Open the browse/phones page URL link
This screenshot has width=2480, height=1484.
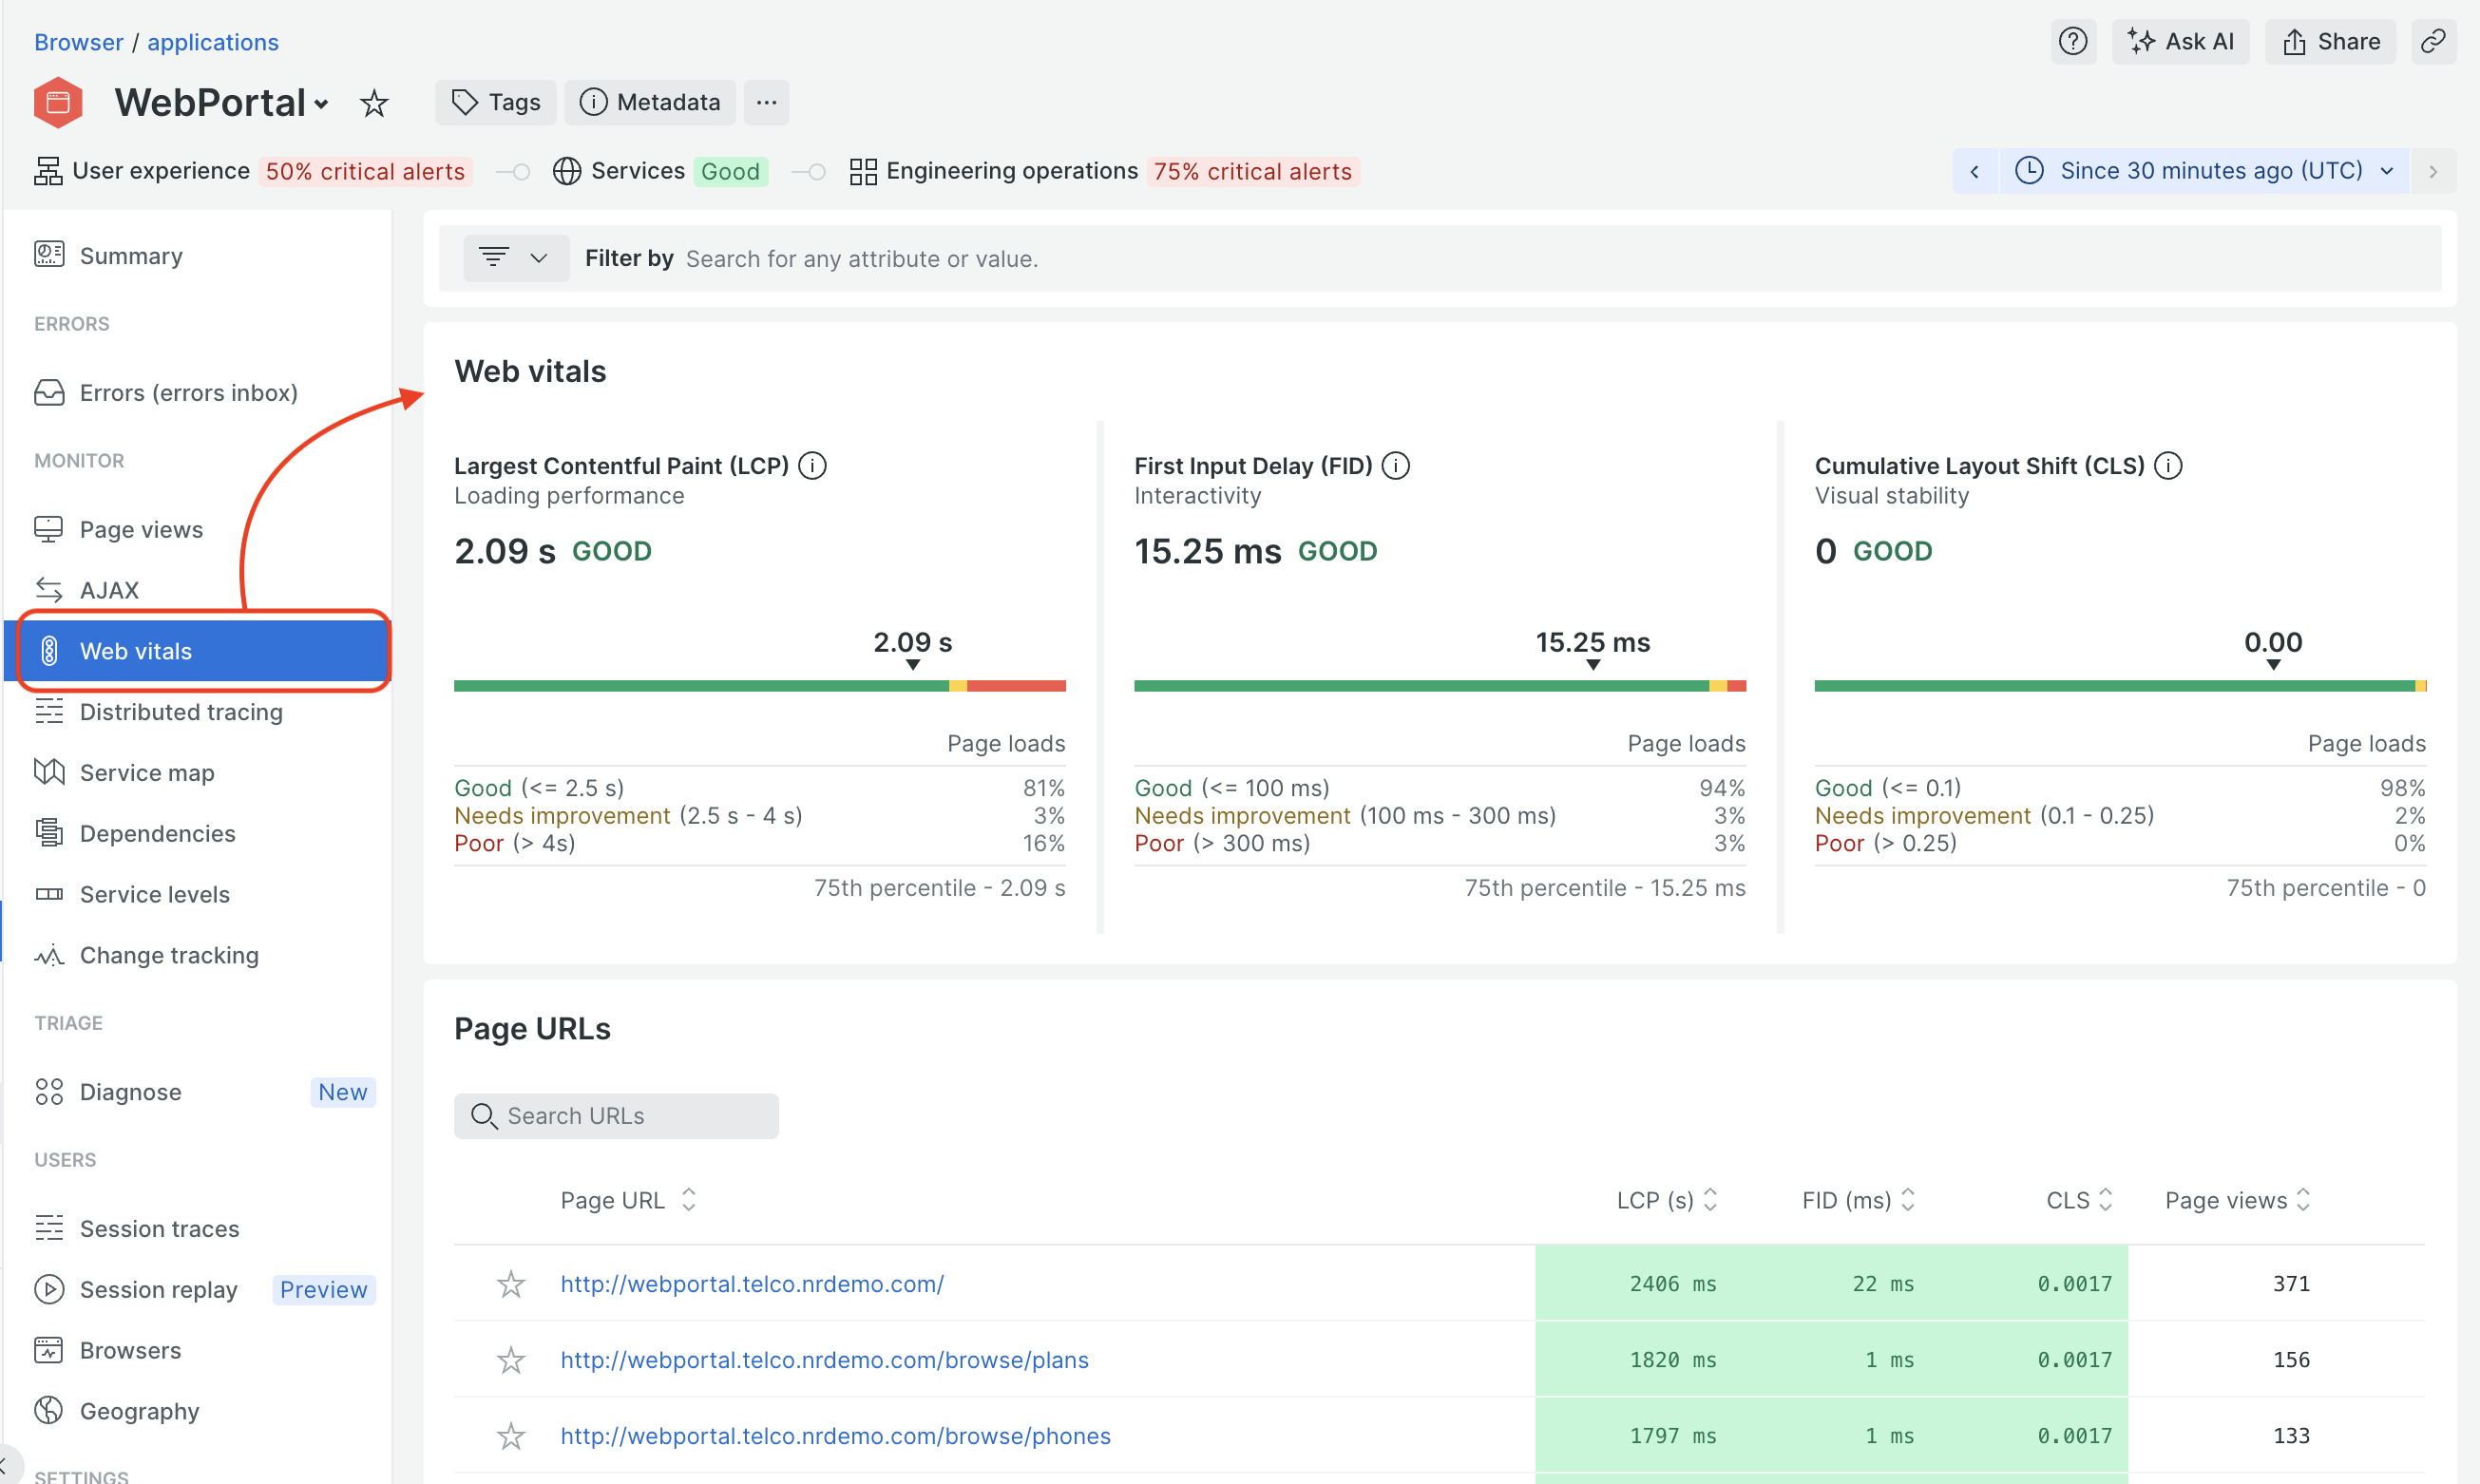[835, 1435]
